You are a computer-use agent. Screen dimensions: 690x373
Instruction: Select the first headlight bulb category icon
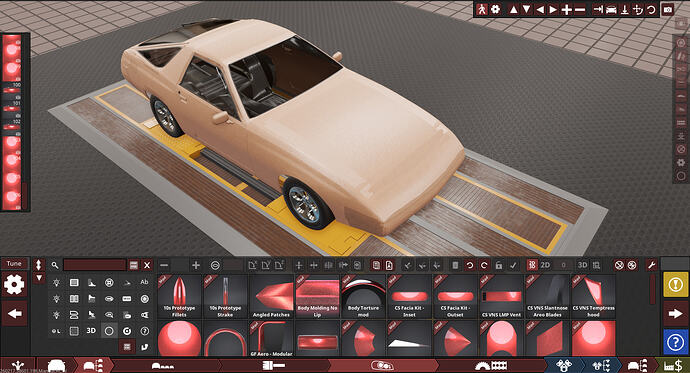(x=56, y=282)
